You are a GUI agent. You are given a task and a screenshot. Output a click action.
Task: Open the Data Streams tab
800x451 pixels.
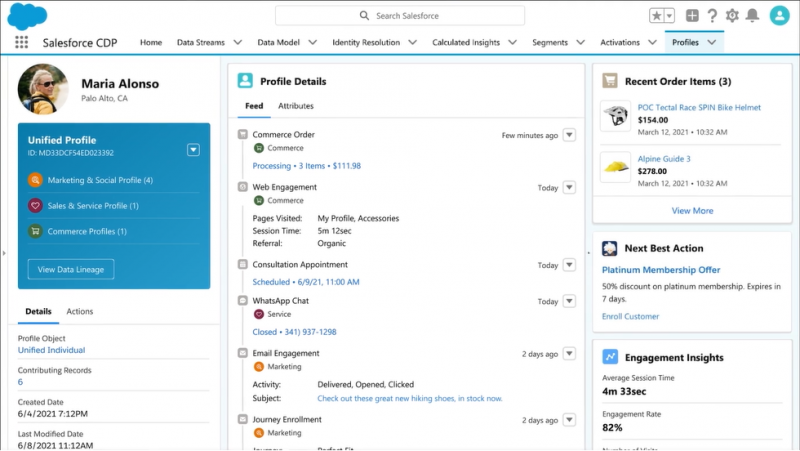pos(201,42)
